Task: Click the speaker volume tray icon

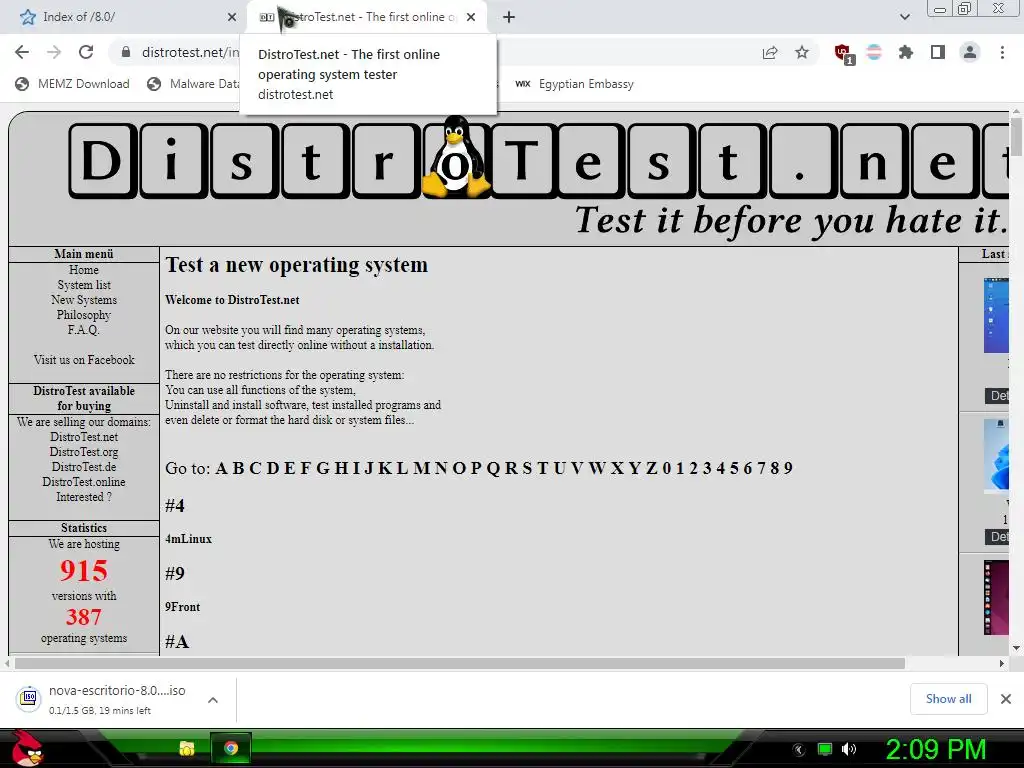Action: point(849,749)
